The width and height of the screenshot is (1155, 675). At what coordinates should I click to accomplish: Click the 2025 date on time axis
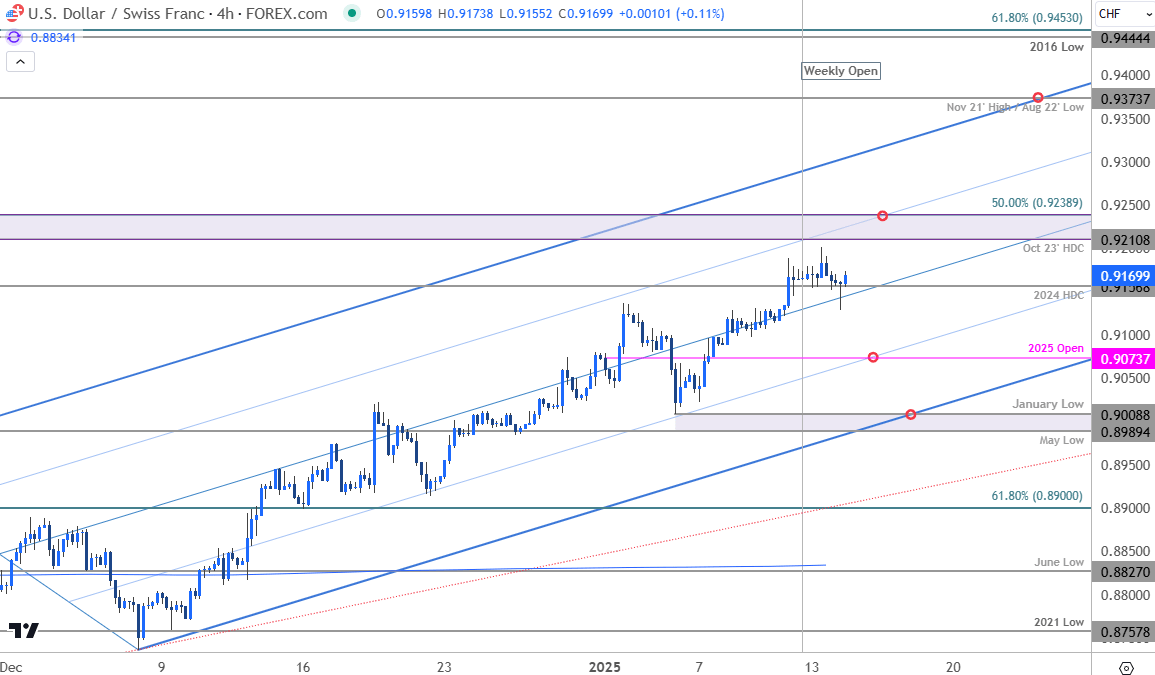pyautogui.click(x=605, y=667)
